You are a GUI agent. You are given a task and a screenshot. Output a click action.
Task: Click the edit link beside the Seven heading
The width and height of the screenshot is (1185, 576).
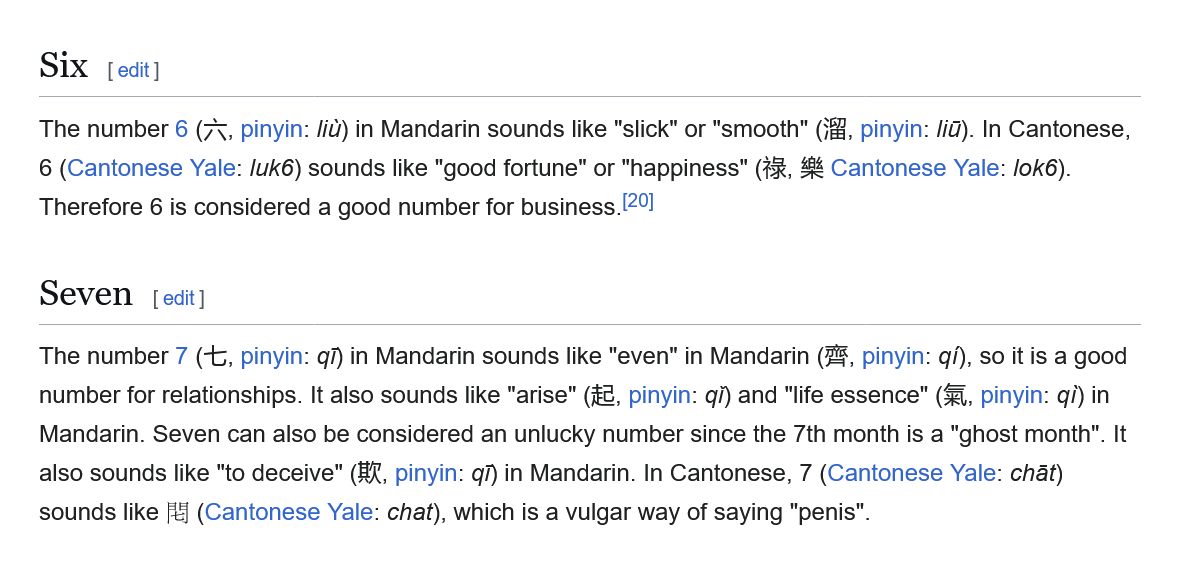pos(178,298)
